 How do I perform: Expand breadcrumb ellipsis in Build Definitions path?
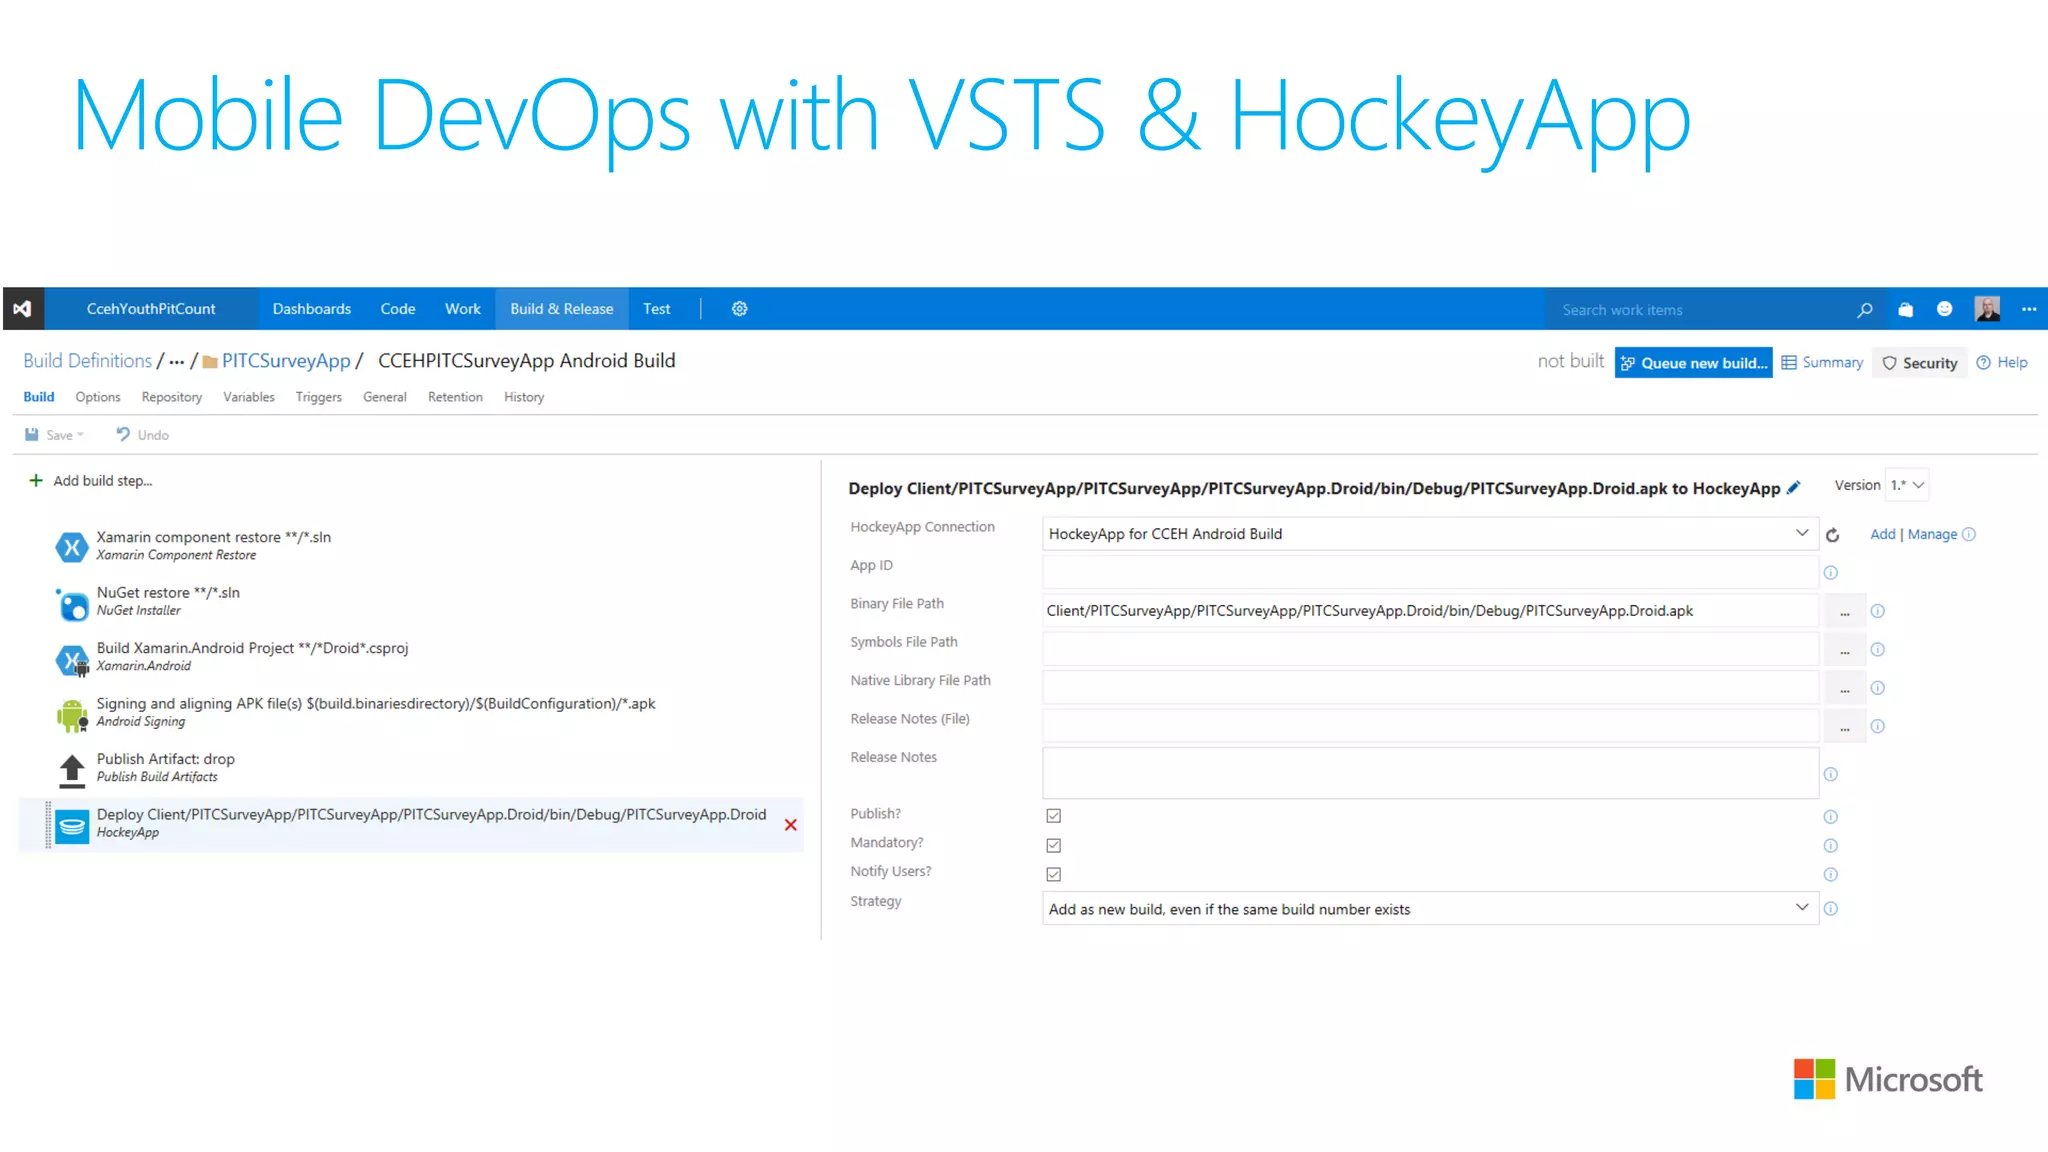177,362
